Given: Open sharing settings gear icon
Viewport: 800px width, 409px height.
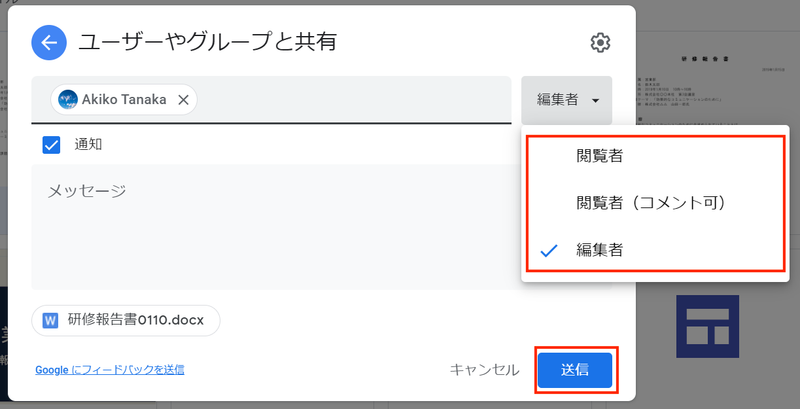Looking at the screenshot, I should point(601,42).
